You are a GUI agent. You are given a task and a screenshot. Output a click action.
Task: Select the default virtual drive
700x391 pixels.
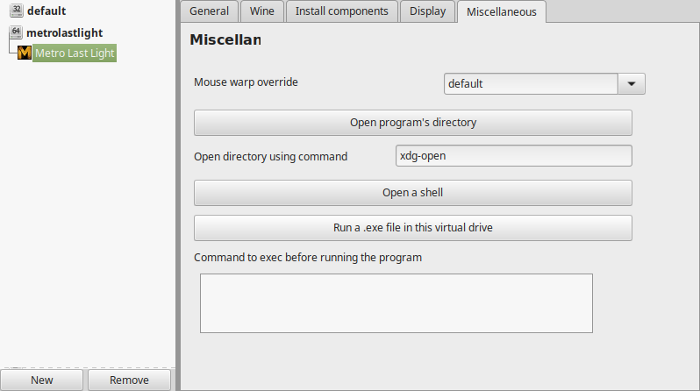[x=46, y=11]
